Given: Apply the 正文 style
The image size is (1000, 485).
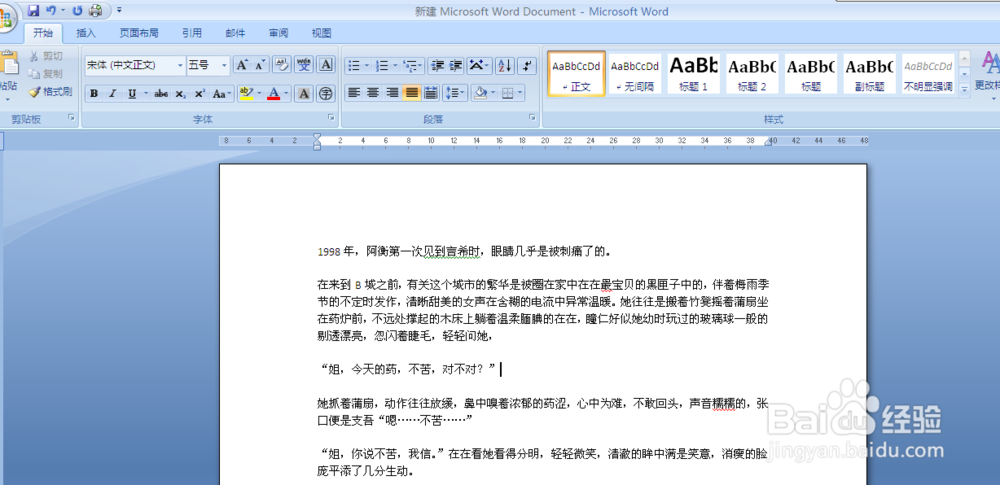Looking at the screenshot, I should (577, 73).
